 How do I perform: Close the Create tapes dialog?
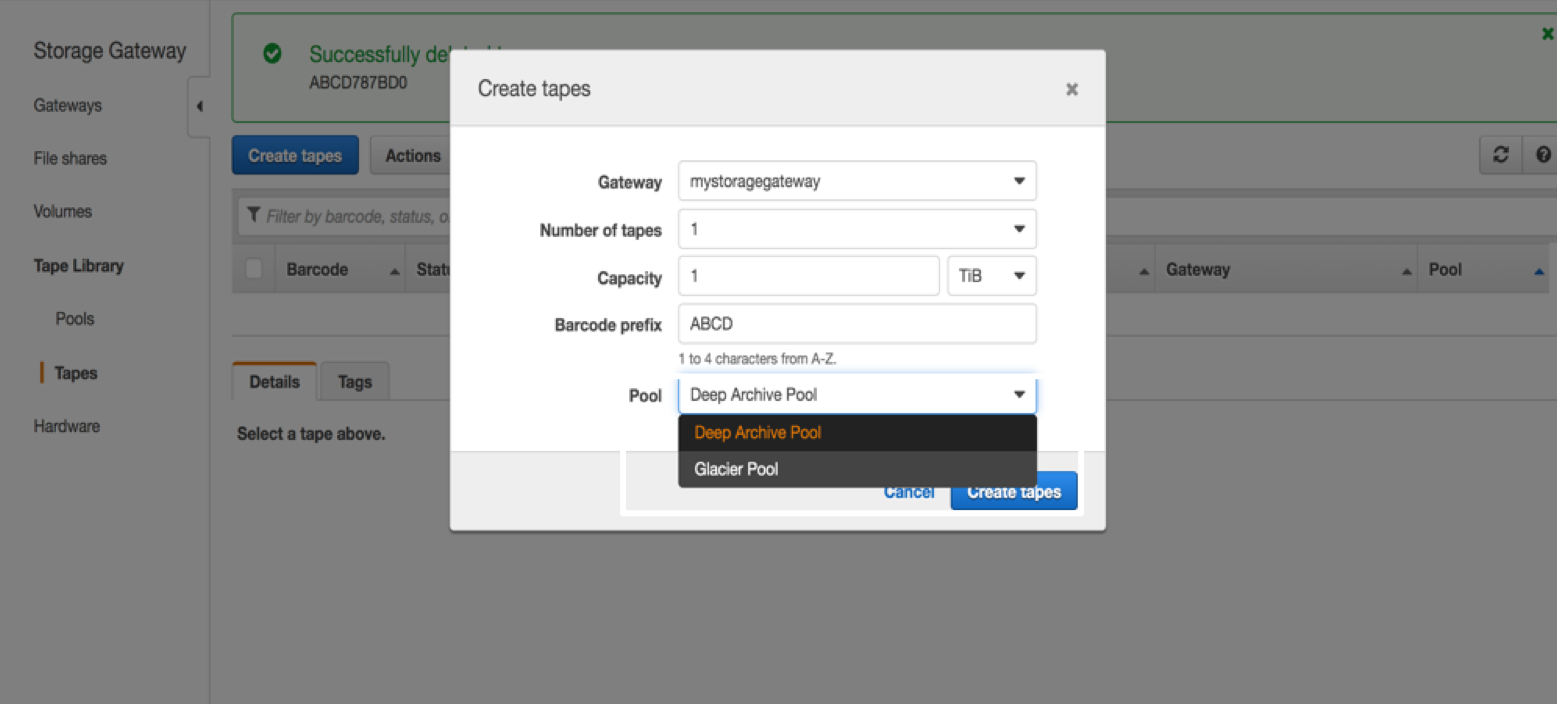coord(1071,89)
